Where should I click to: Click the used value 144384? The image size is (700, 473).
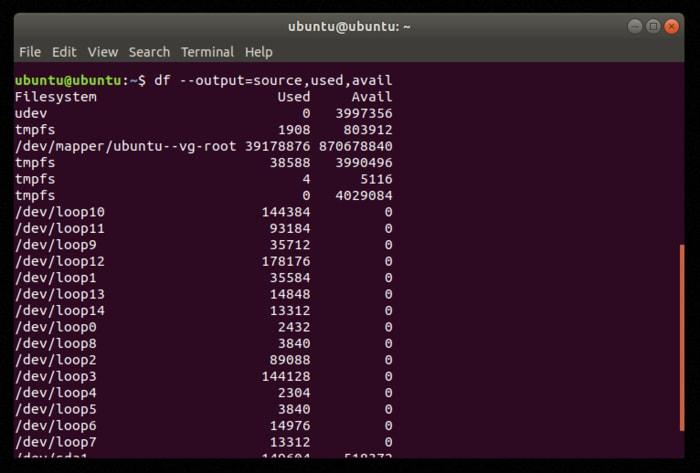pyautogui.click(x=286, y=212)
